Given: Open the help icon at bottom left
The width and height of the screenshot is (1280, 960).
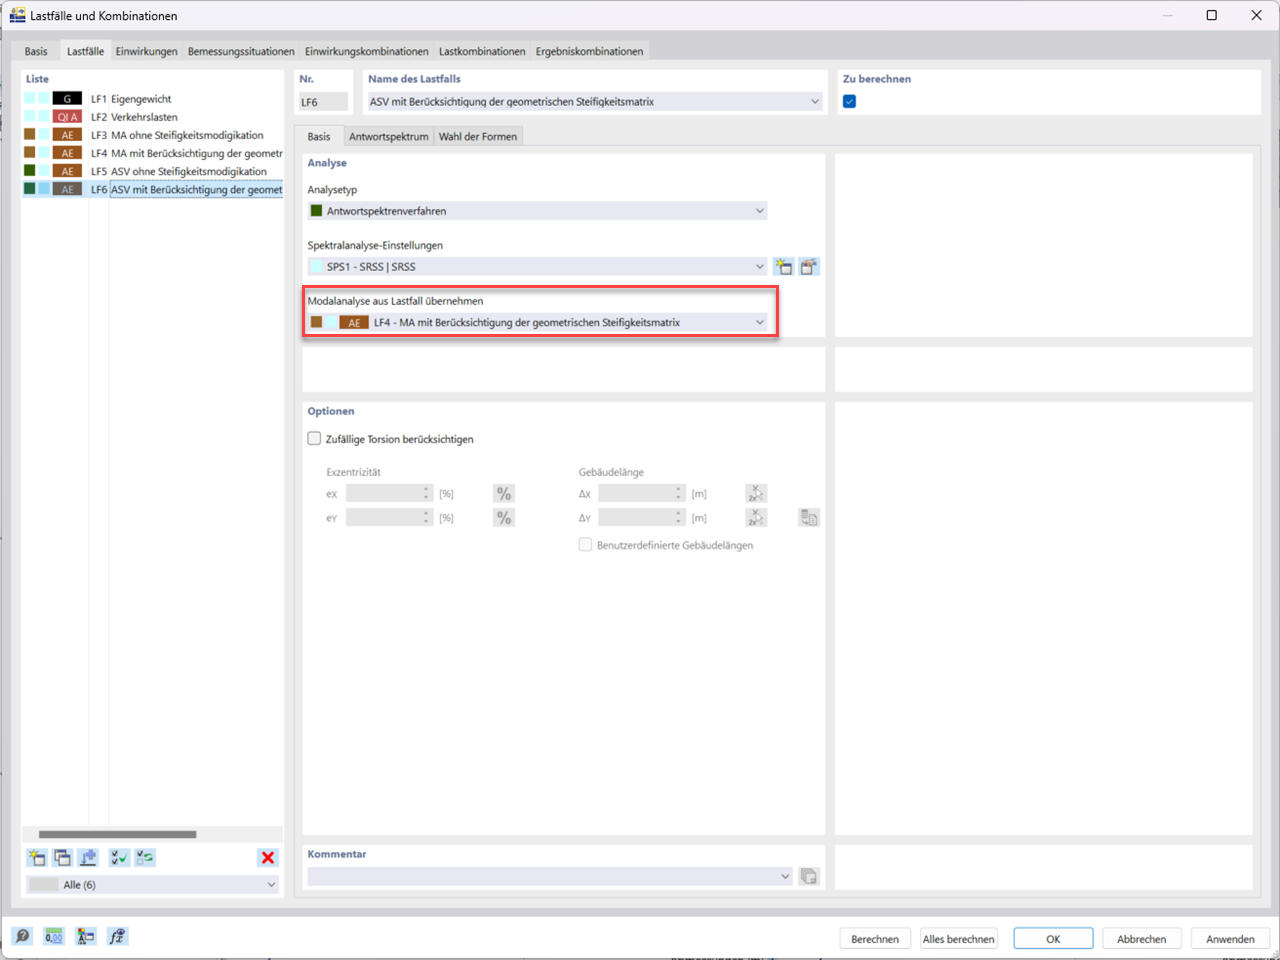Looking at the screenshot, I should (x=22, y=937).
